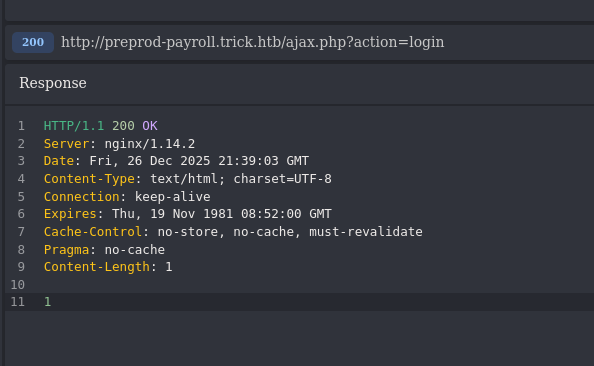Select the Cache-Control no-store header line
The image size is (594, 366).
[233, 231]
